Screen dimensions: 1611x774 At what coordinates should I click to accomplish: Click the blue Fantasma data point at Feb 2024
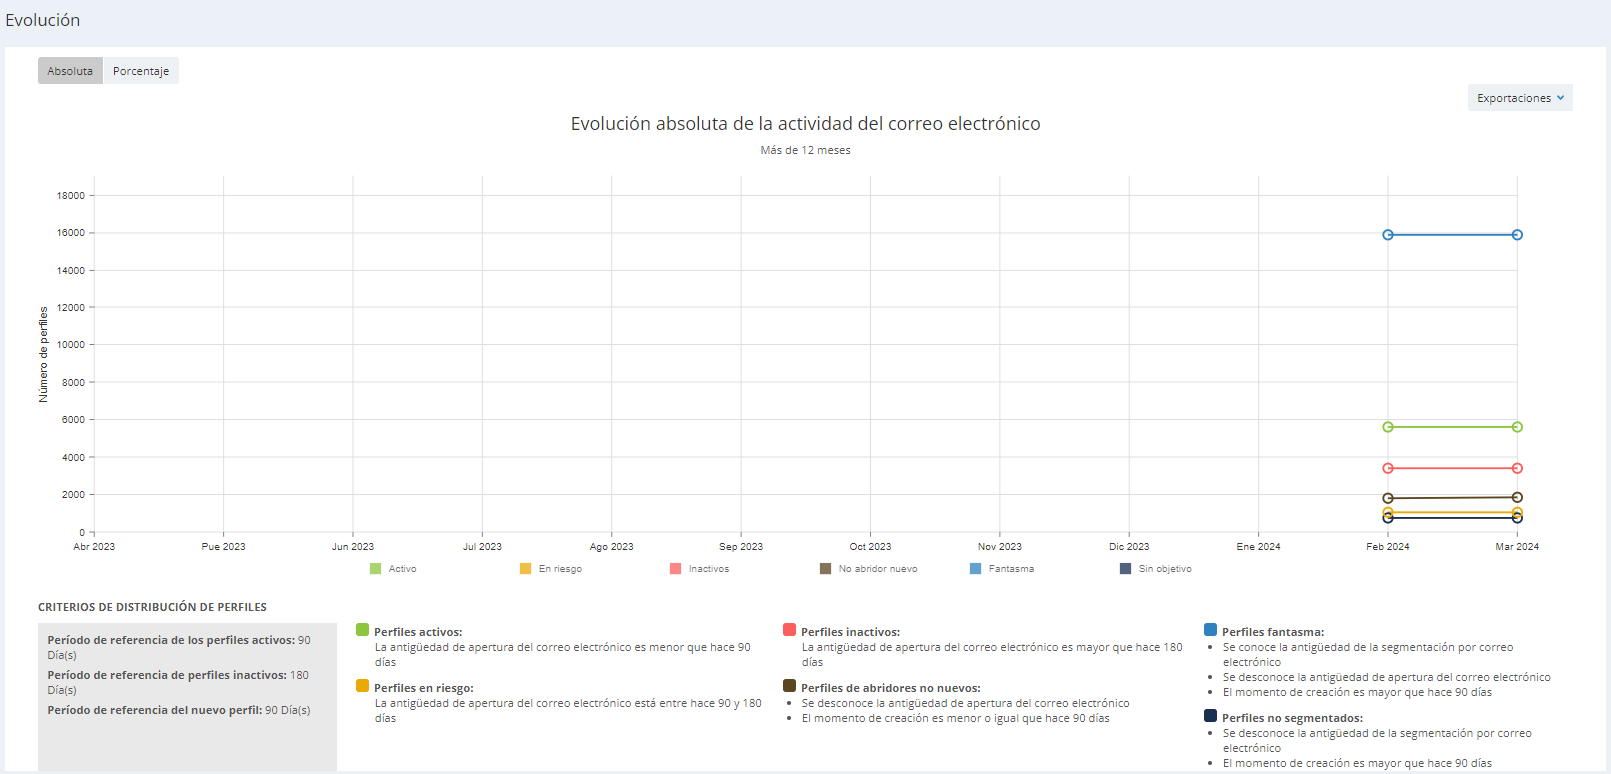1388,235
